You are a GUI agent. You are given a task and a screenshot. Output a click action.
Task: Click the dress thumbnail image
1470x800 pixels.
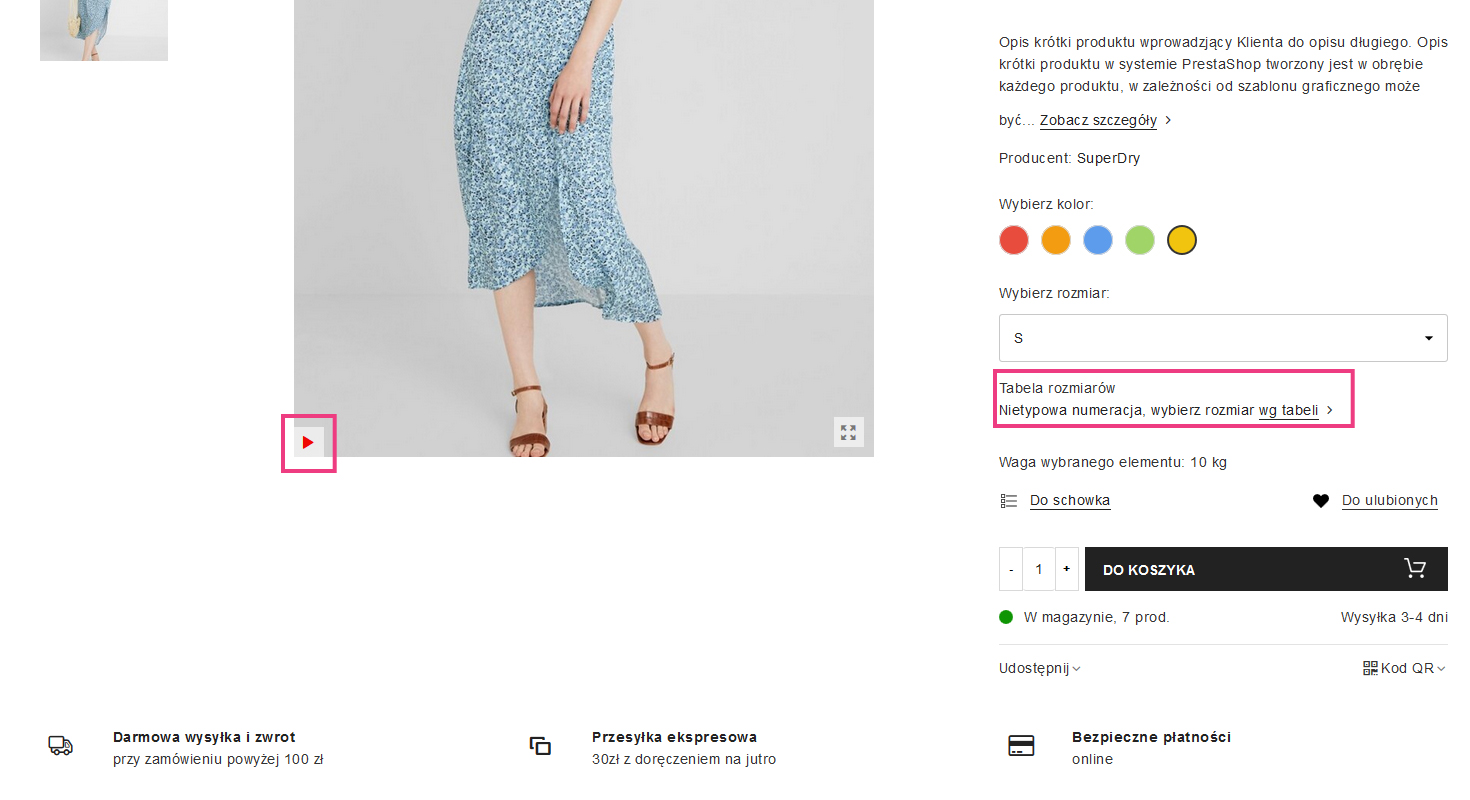pos(104,30)
